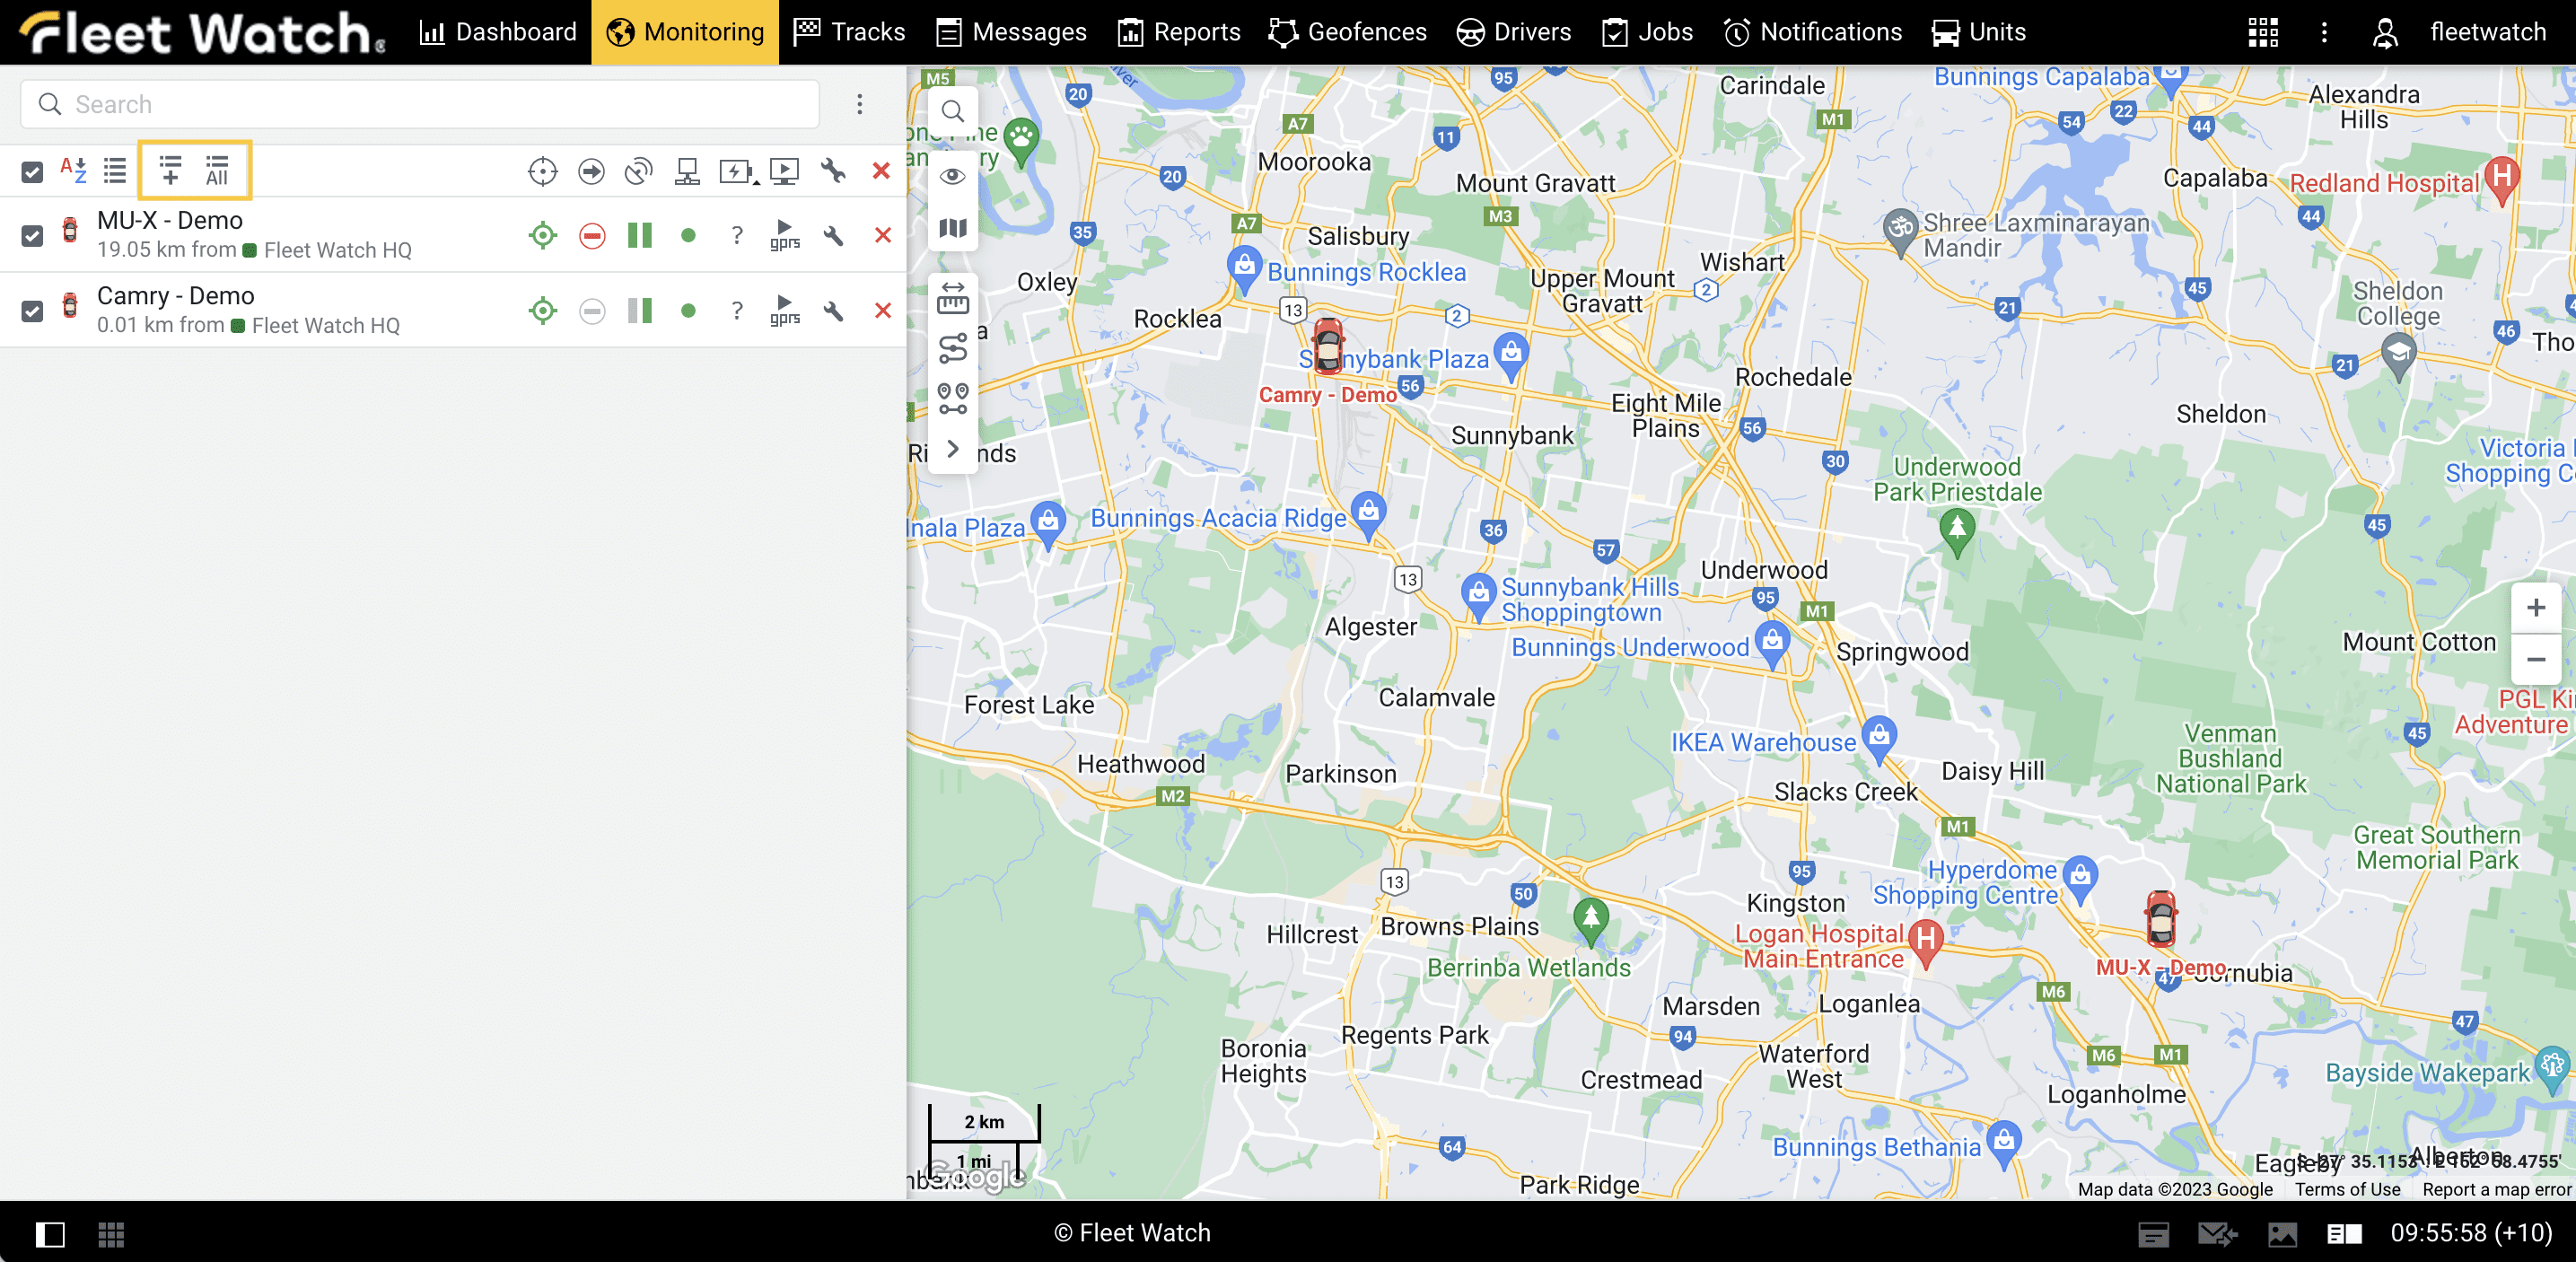Open the three-dot menu beside search field

pyautogui.click(x=859, y=104)
